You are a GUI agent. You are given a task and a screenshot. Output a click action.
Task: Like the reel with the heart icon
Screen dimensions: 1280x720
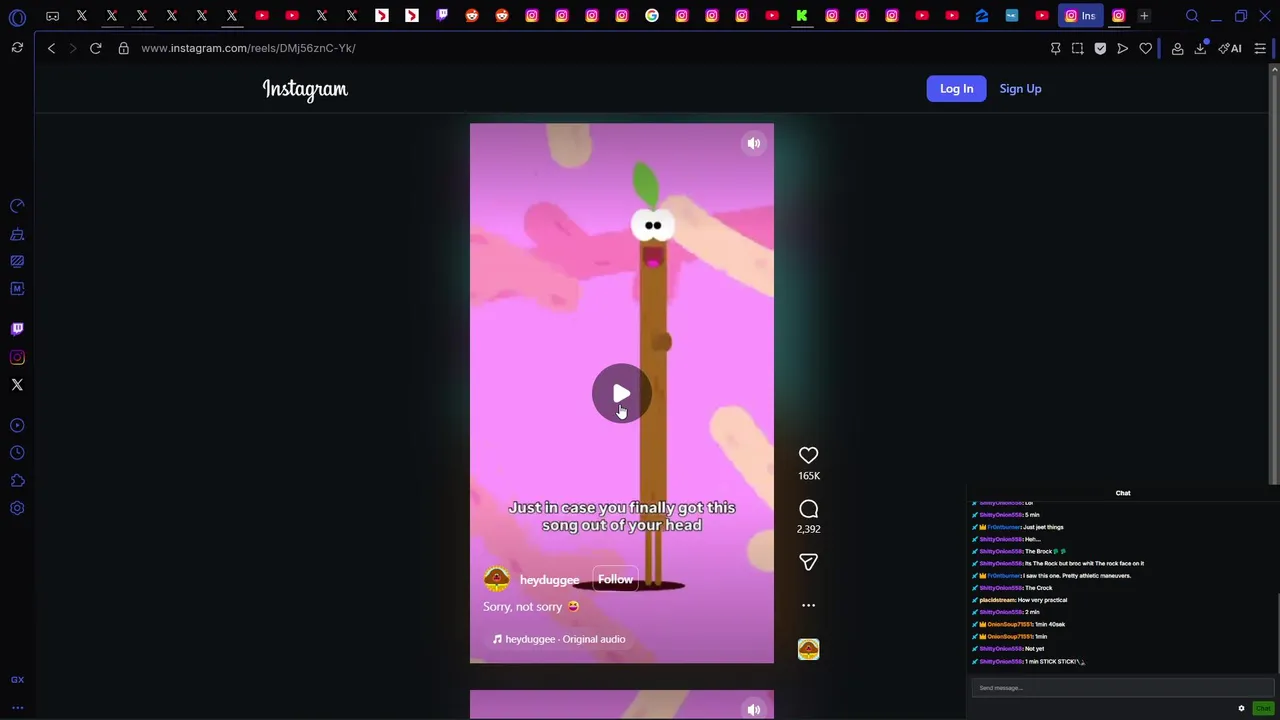[x=808, y=455]
